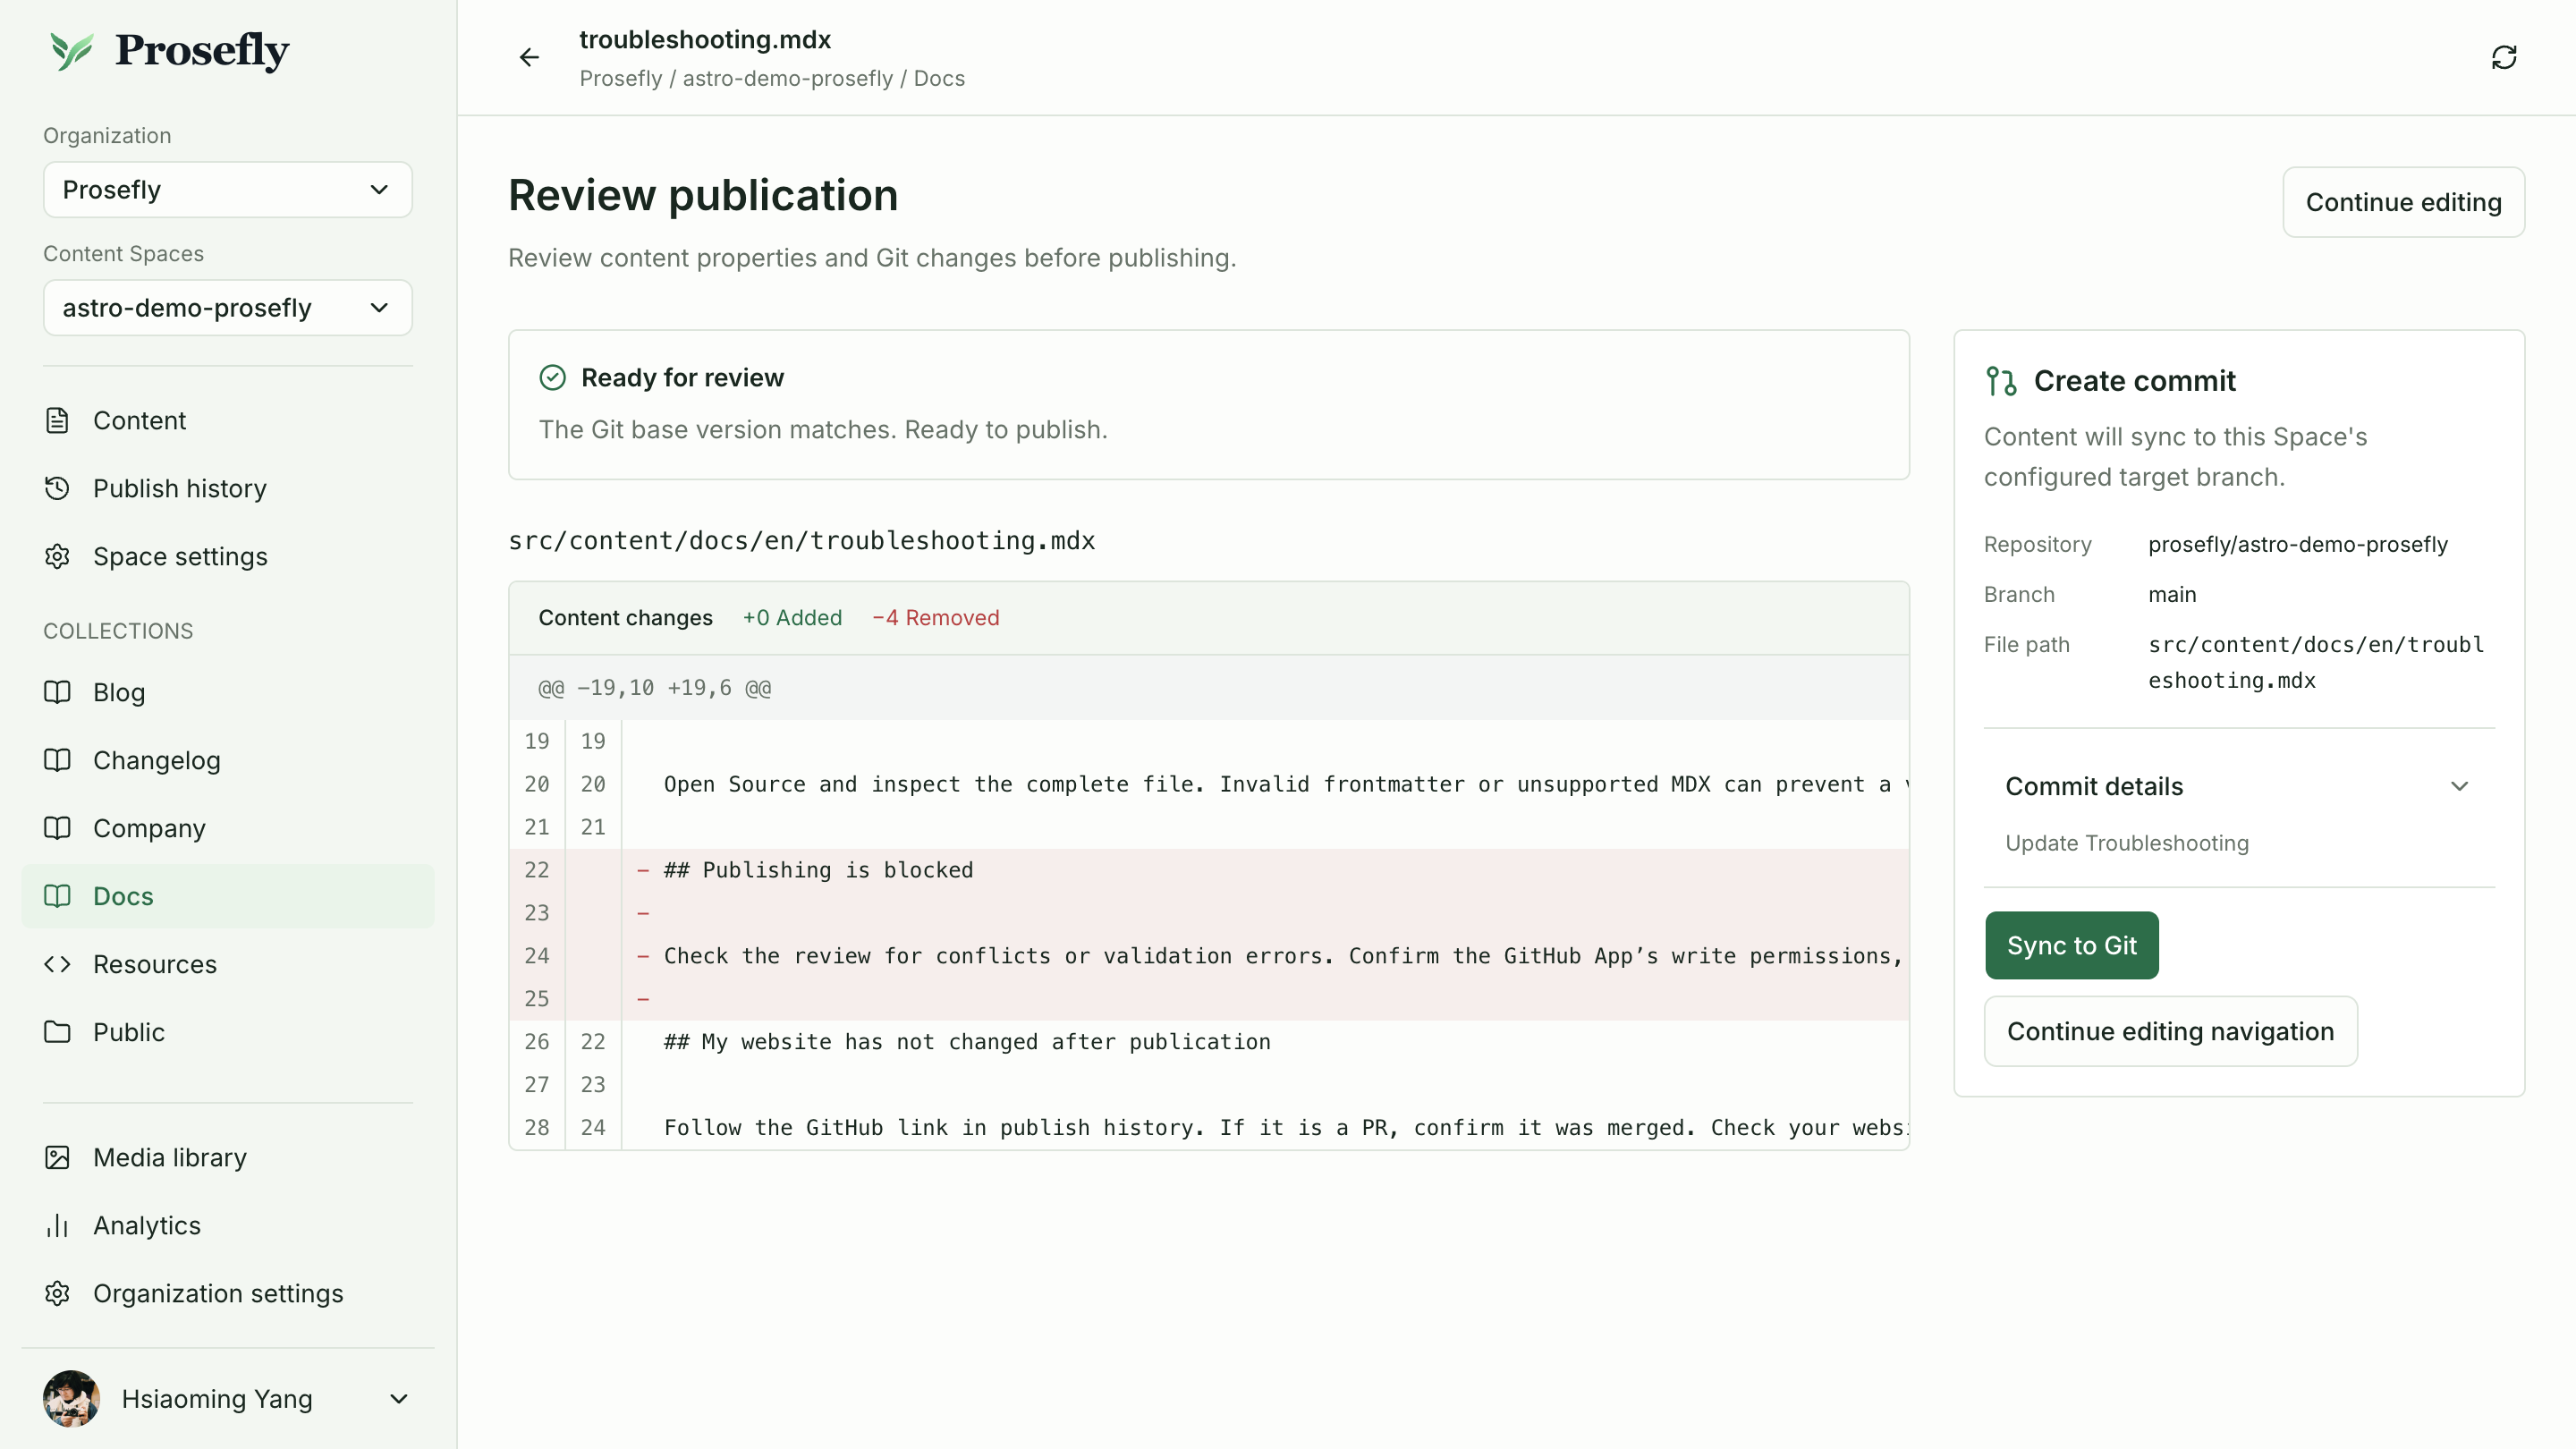Screen dimensions: 2576x1449
Task: Click the repository value prosefly/astro-demo-prosefly
Action: 2298,544
